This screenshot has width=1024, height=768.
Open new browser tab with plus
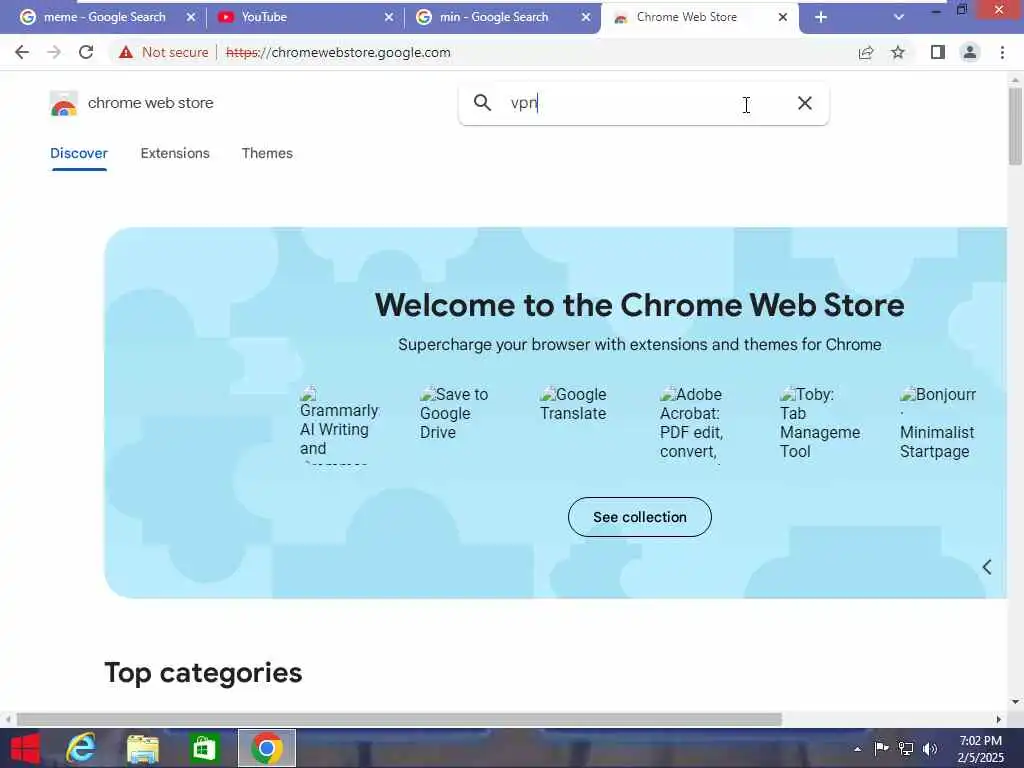pos(821,17)
